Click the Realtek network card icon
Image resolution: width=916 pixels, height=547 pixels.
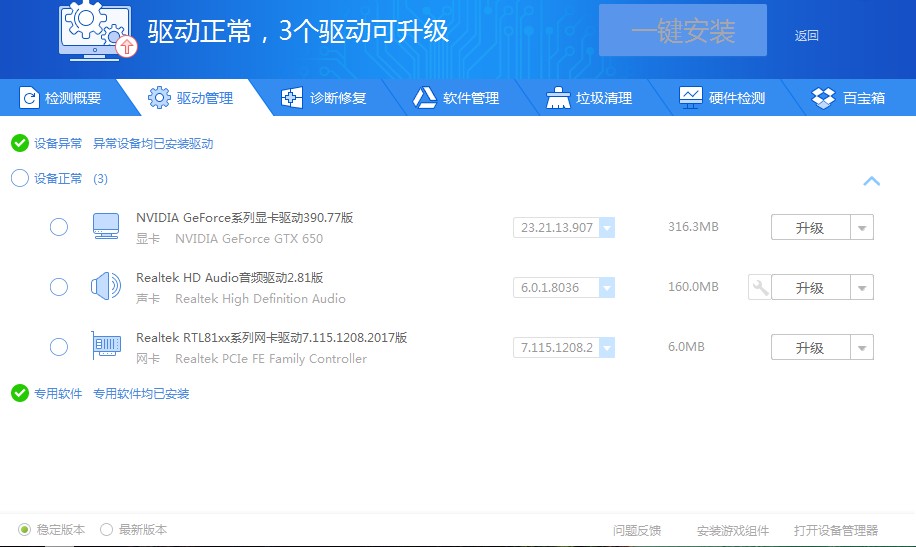coord(106,346)
